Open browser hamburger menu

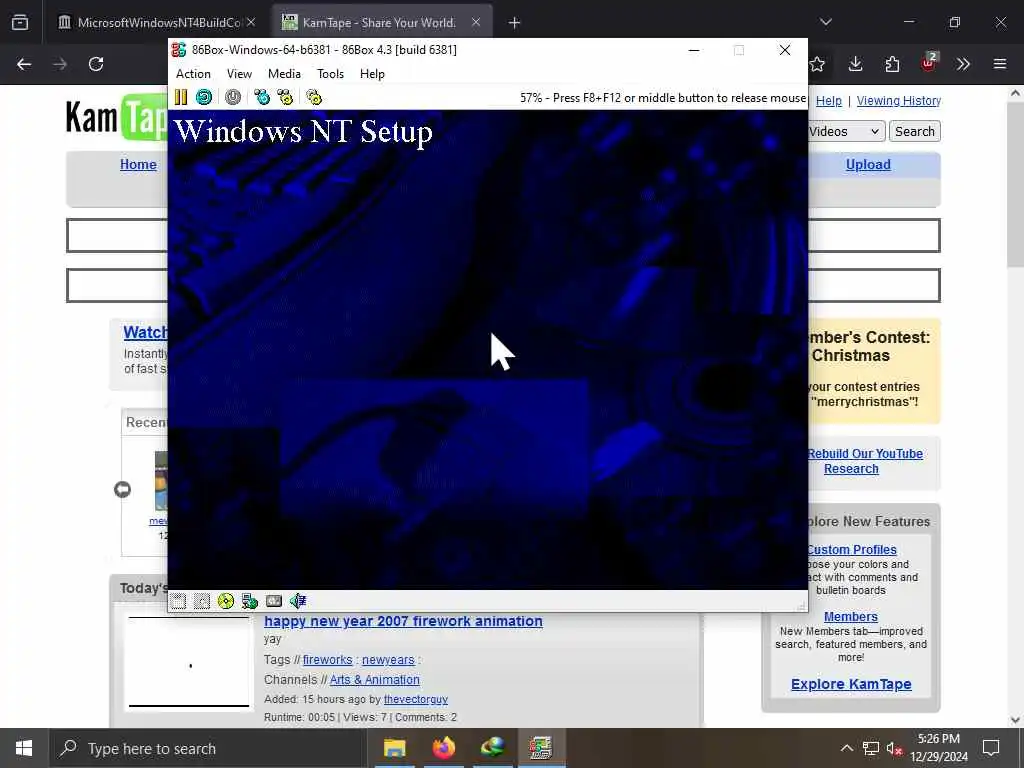click(x=1000, y=64)
